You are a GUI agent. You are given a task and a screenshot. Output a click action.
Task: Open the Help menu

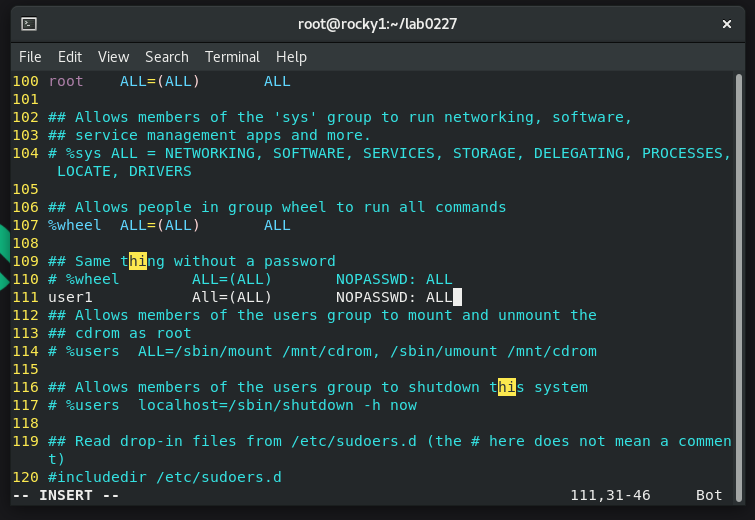(291, 57)
